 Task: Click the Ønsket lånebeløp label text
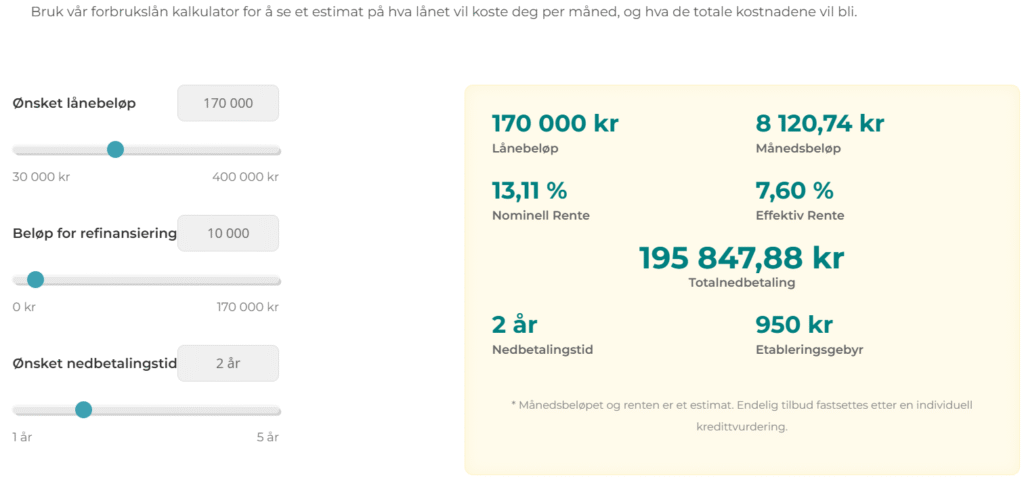point(74,103)
